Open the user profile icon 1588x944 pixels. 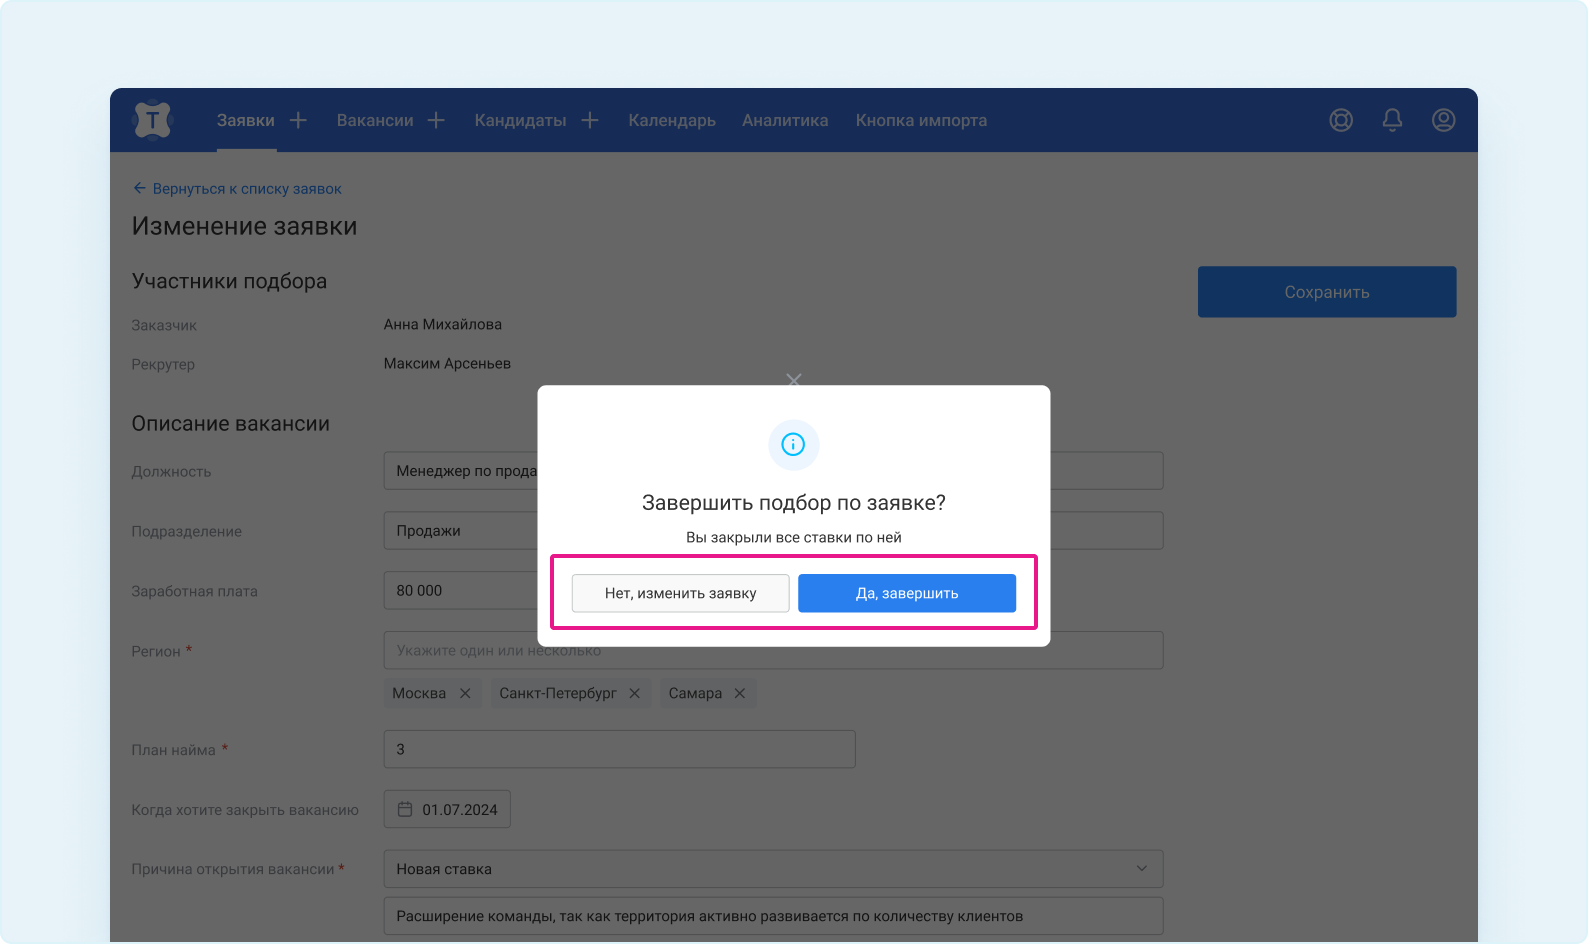point(1443,120)
